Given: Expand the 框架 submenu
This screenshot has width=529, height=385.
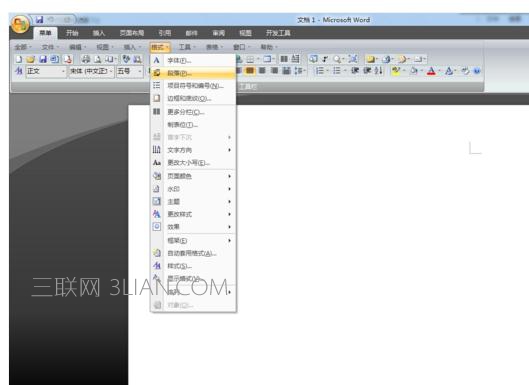Looking at the screenshot, I should [193, 241].
